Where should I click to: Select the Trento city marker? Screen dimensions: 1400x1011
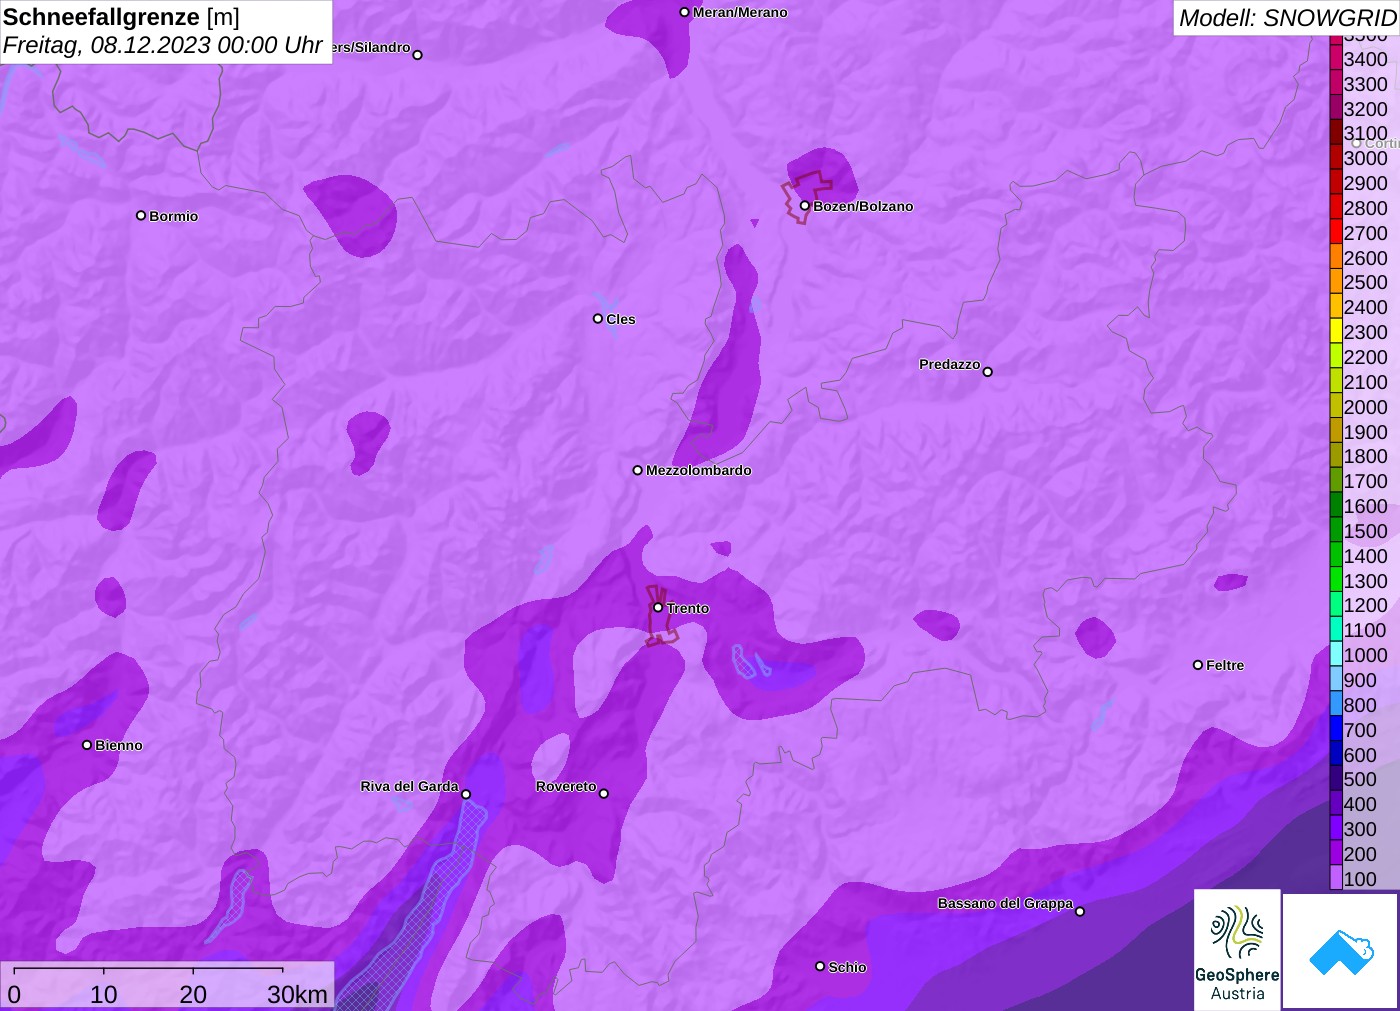coord(658,607)
